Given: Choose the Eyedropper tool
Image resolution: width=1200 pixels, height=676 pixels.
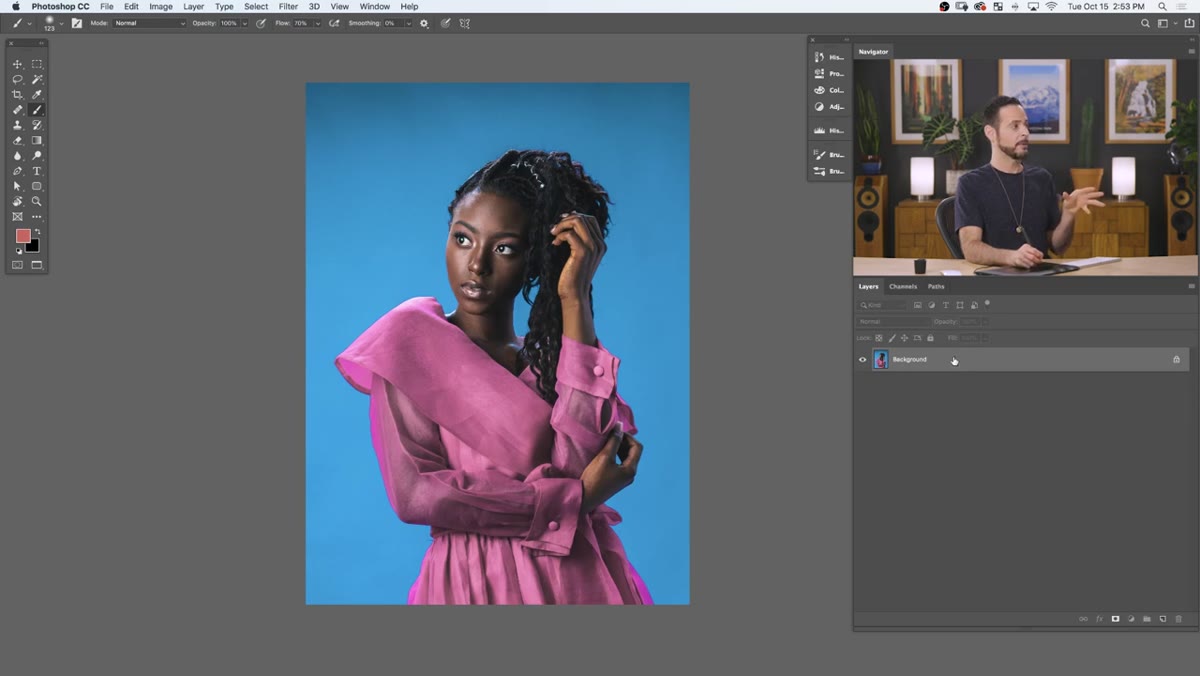Looking at the screenshot, I should pyautogui.click(x=37, y=94).
